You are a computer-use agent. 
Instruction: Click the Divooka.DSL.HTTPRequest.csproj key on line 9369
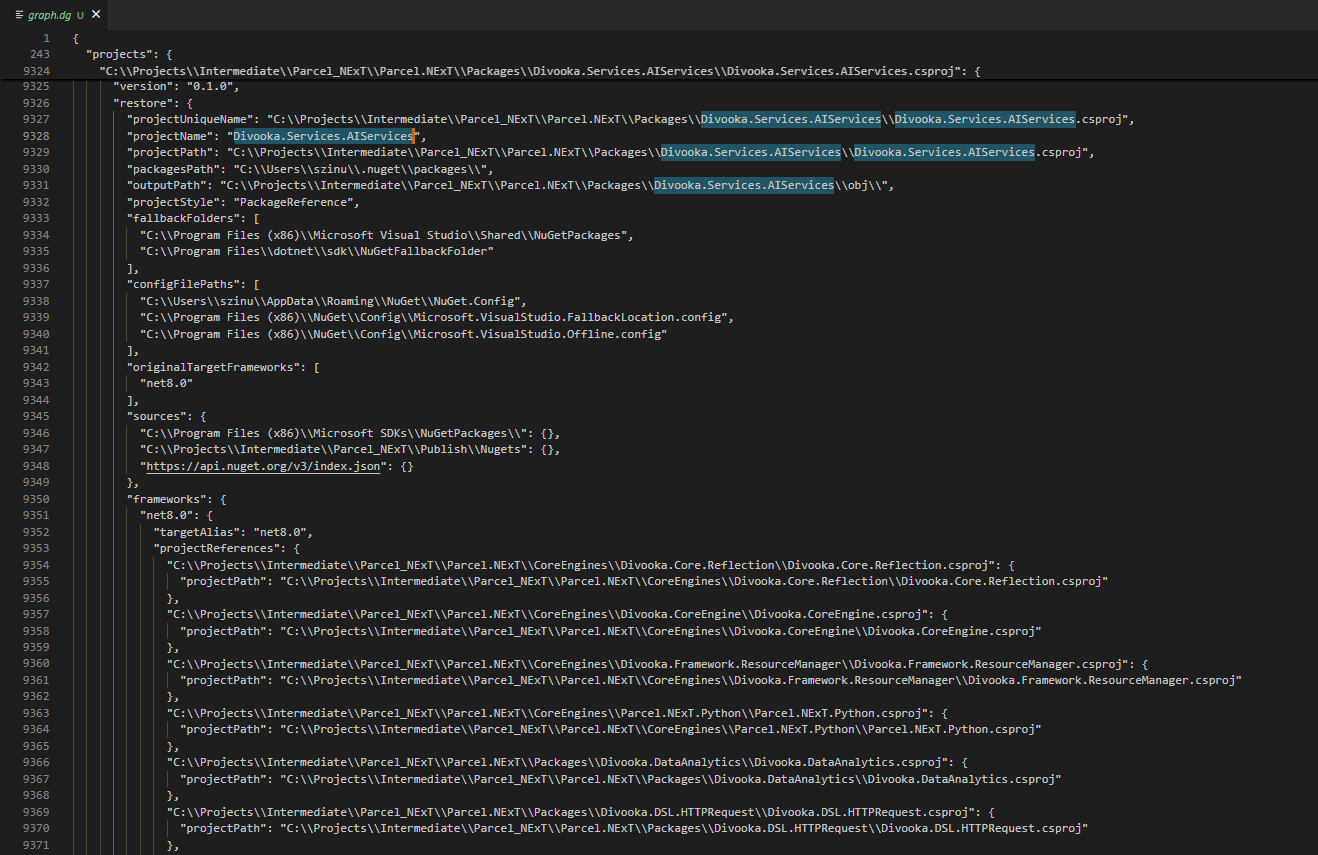click(x=570, y=811)
